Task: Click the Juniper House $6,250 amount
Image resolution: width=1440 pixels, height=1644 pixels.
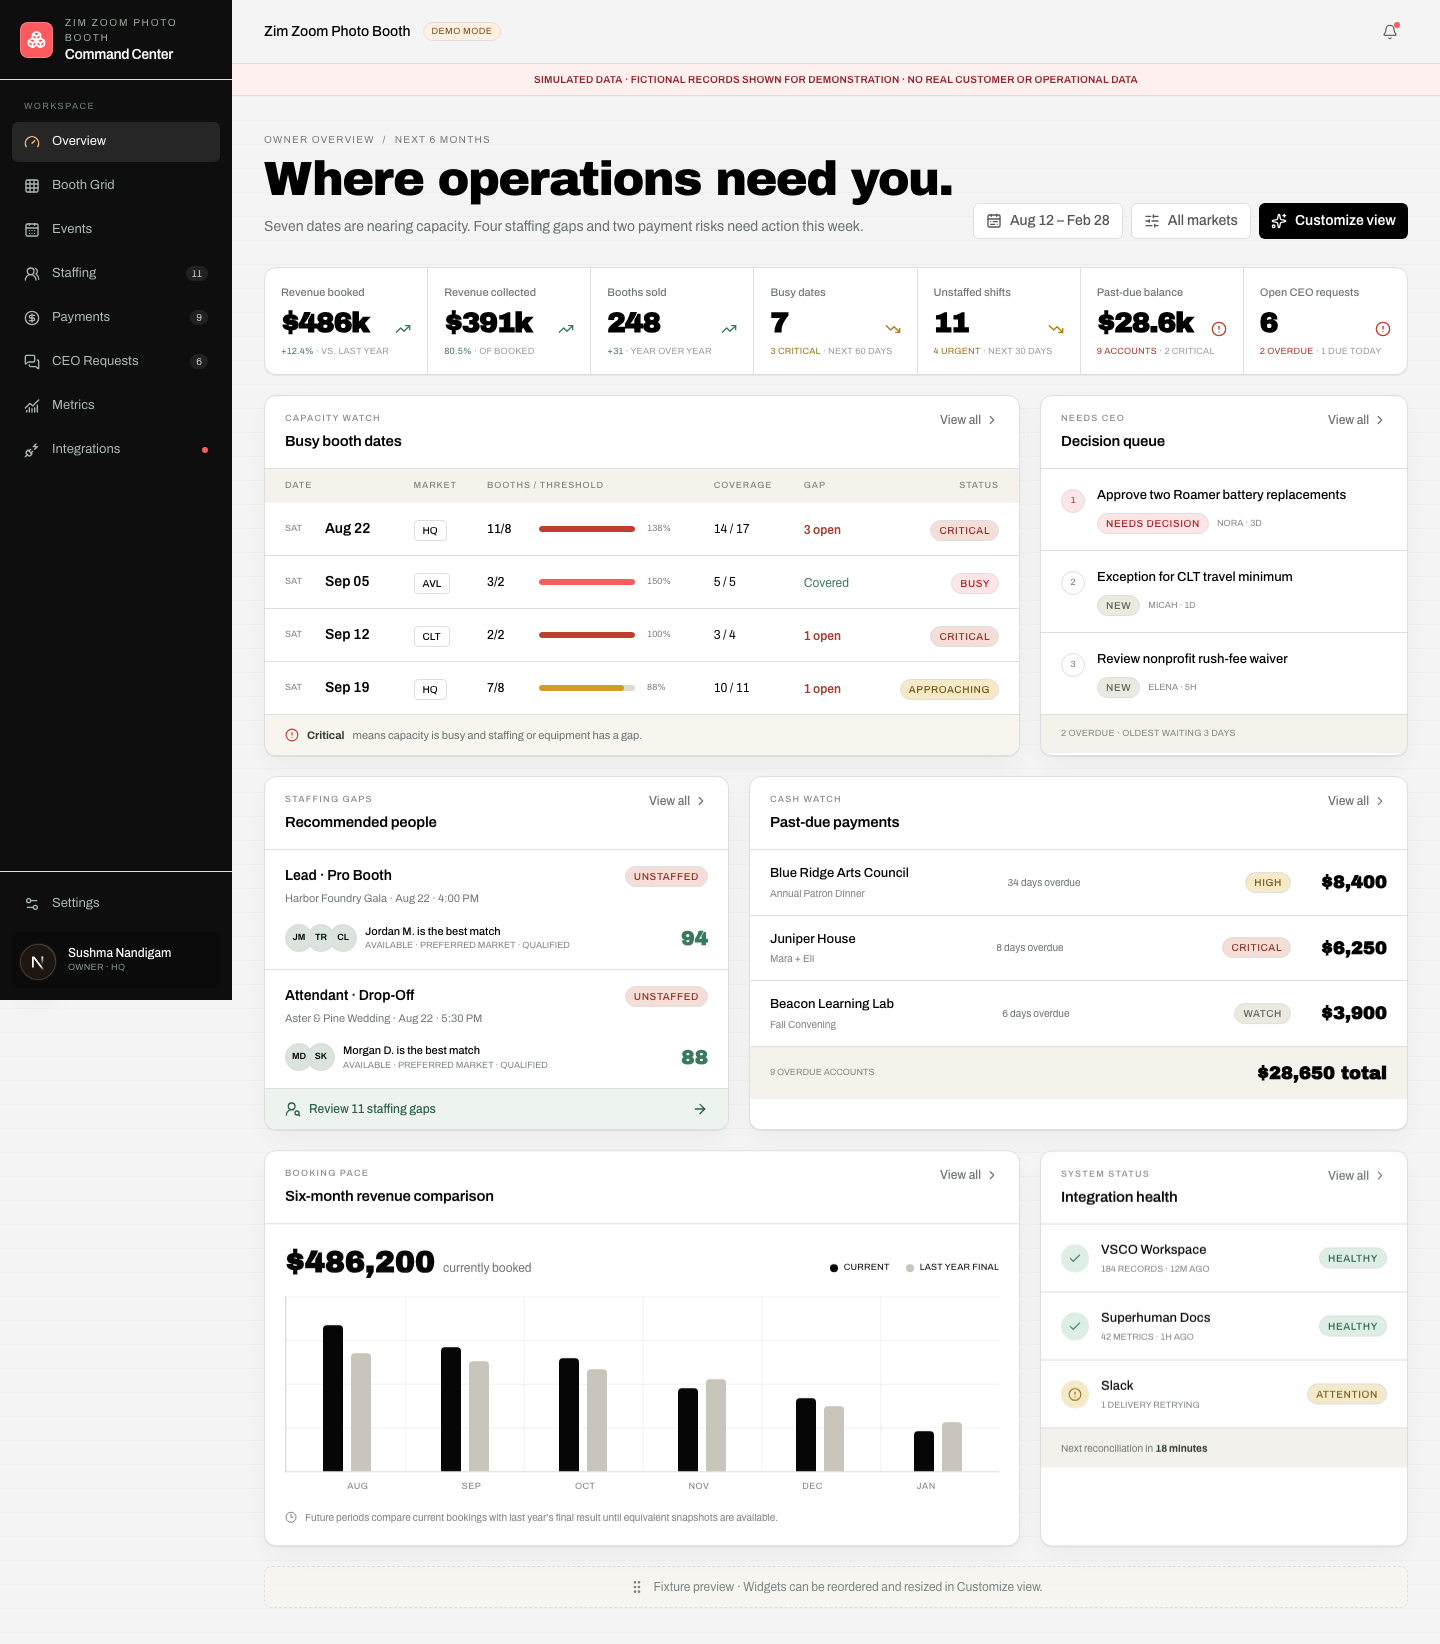Action: (x=1354, y=948)
